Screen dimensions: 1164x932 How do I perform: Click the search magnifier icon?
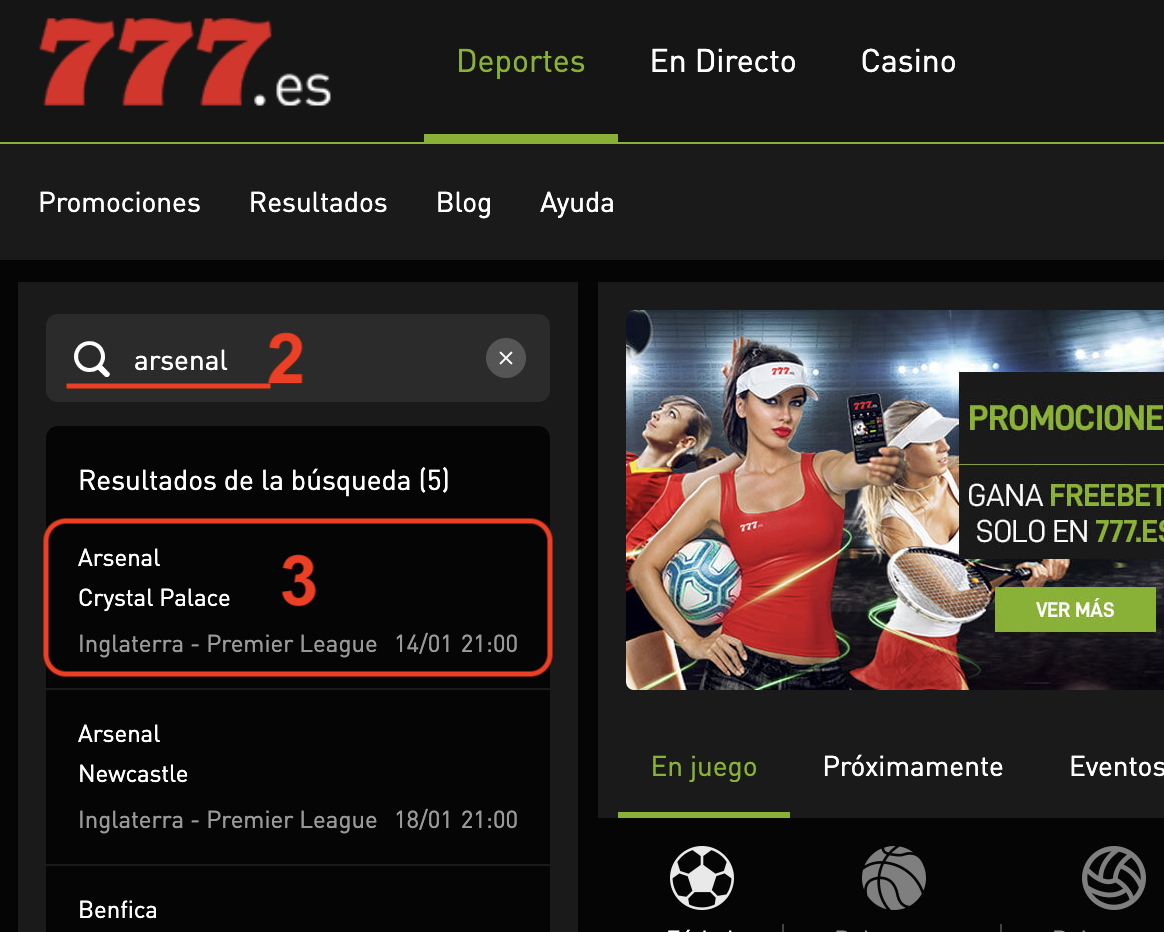click(92, 359)
